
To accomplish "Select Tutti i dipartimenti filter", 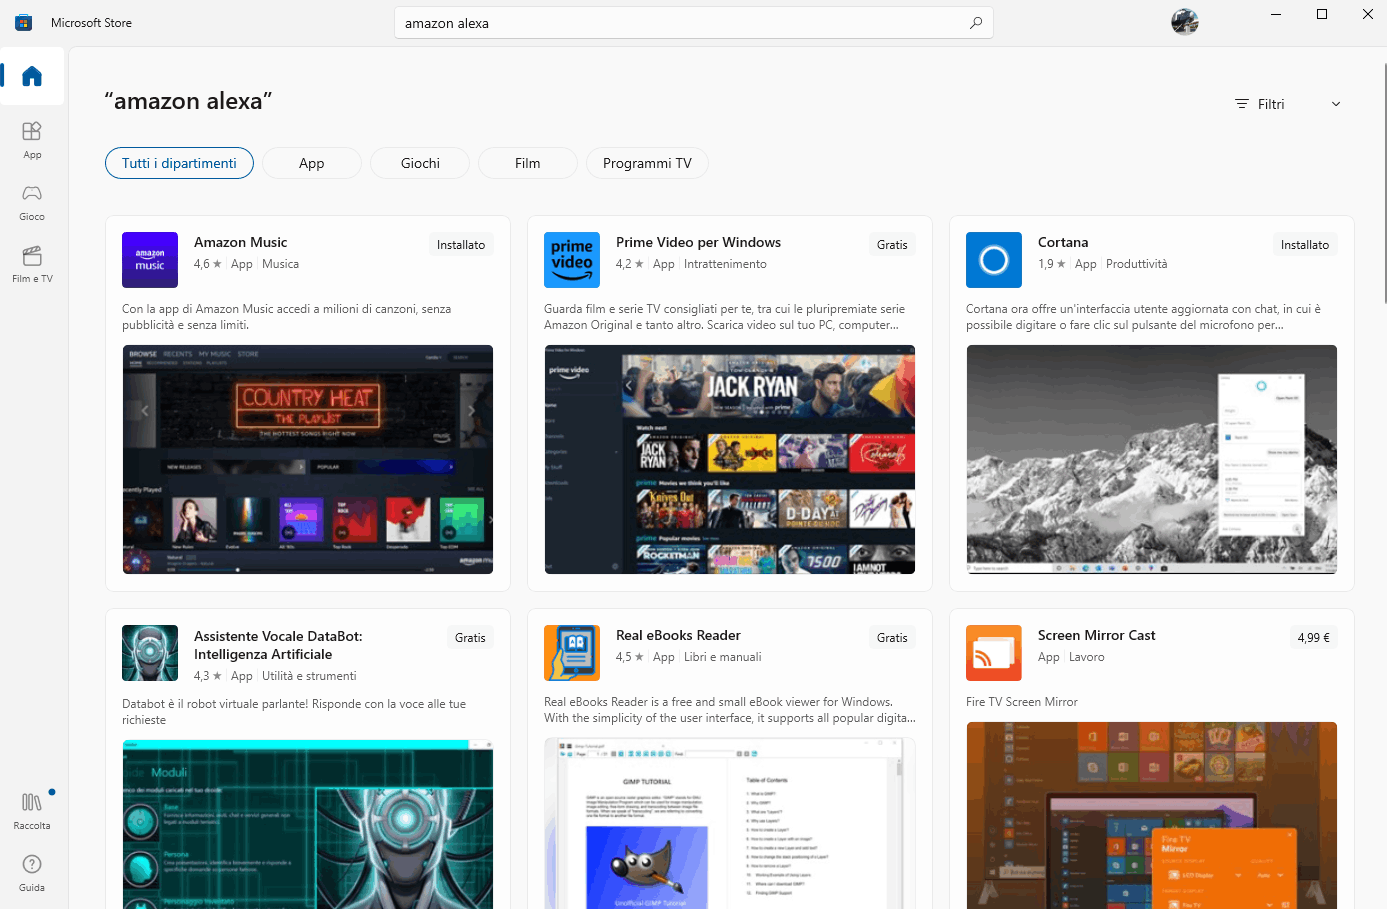I will pos(179,163).
